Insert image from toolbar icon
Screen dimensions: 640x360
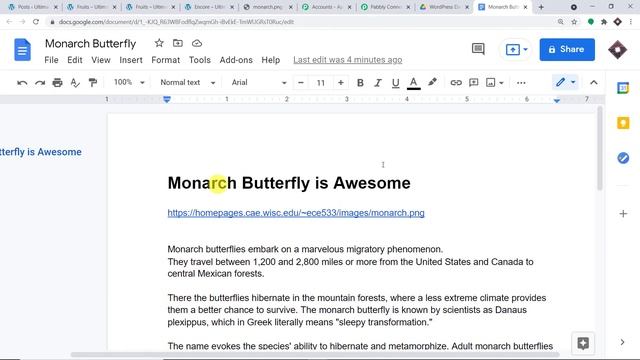pos(491,83)
